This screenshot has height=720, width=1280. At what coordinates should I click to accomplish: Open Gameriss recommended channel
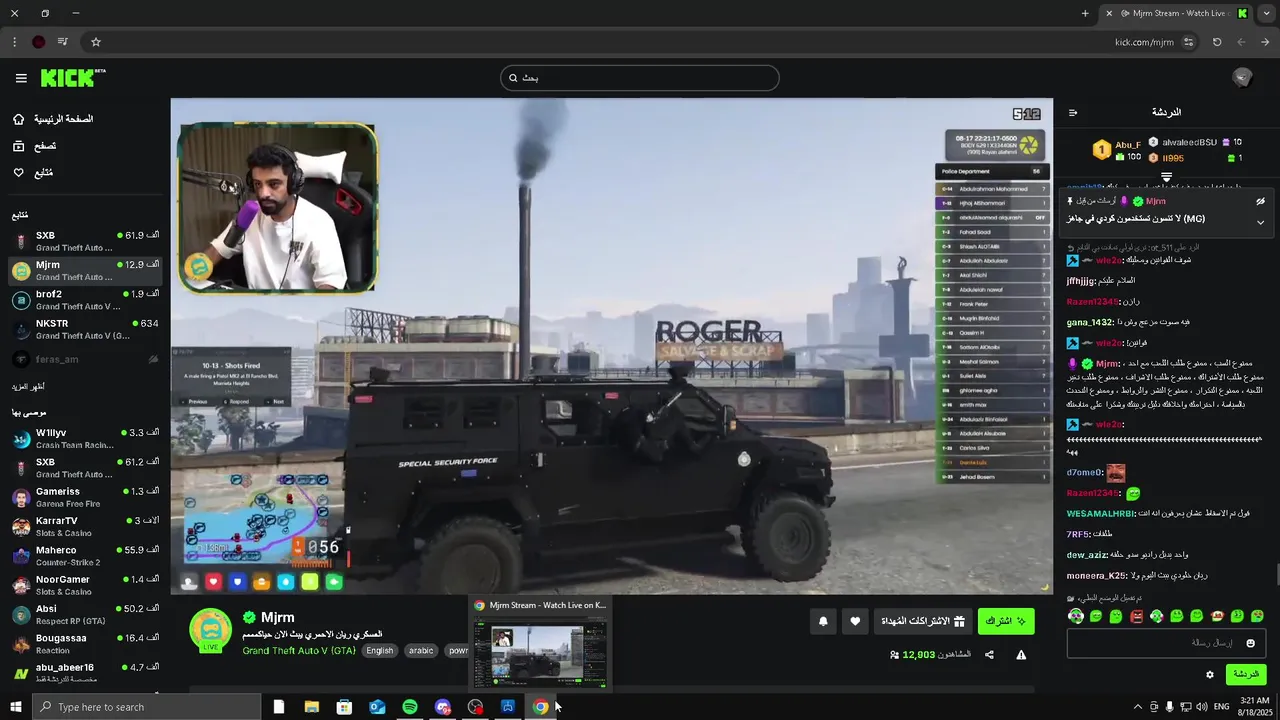click(x=85, y=497)
